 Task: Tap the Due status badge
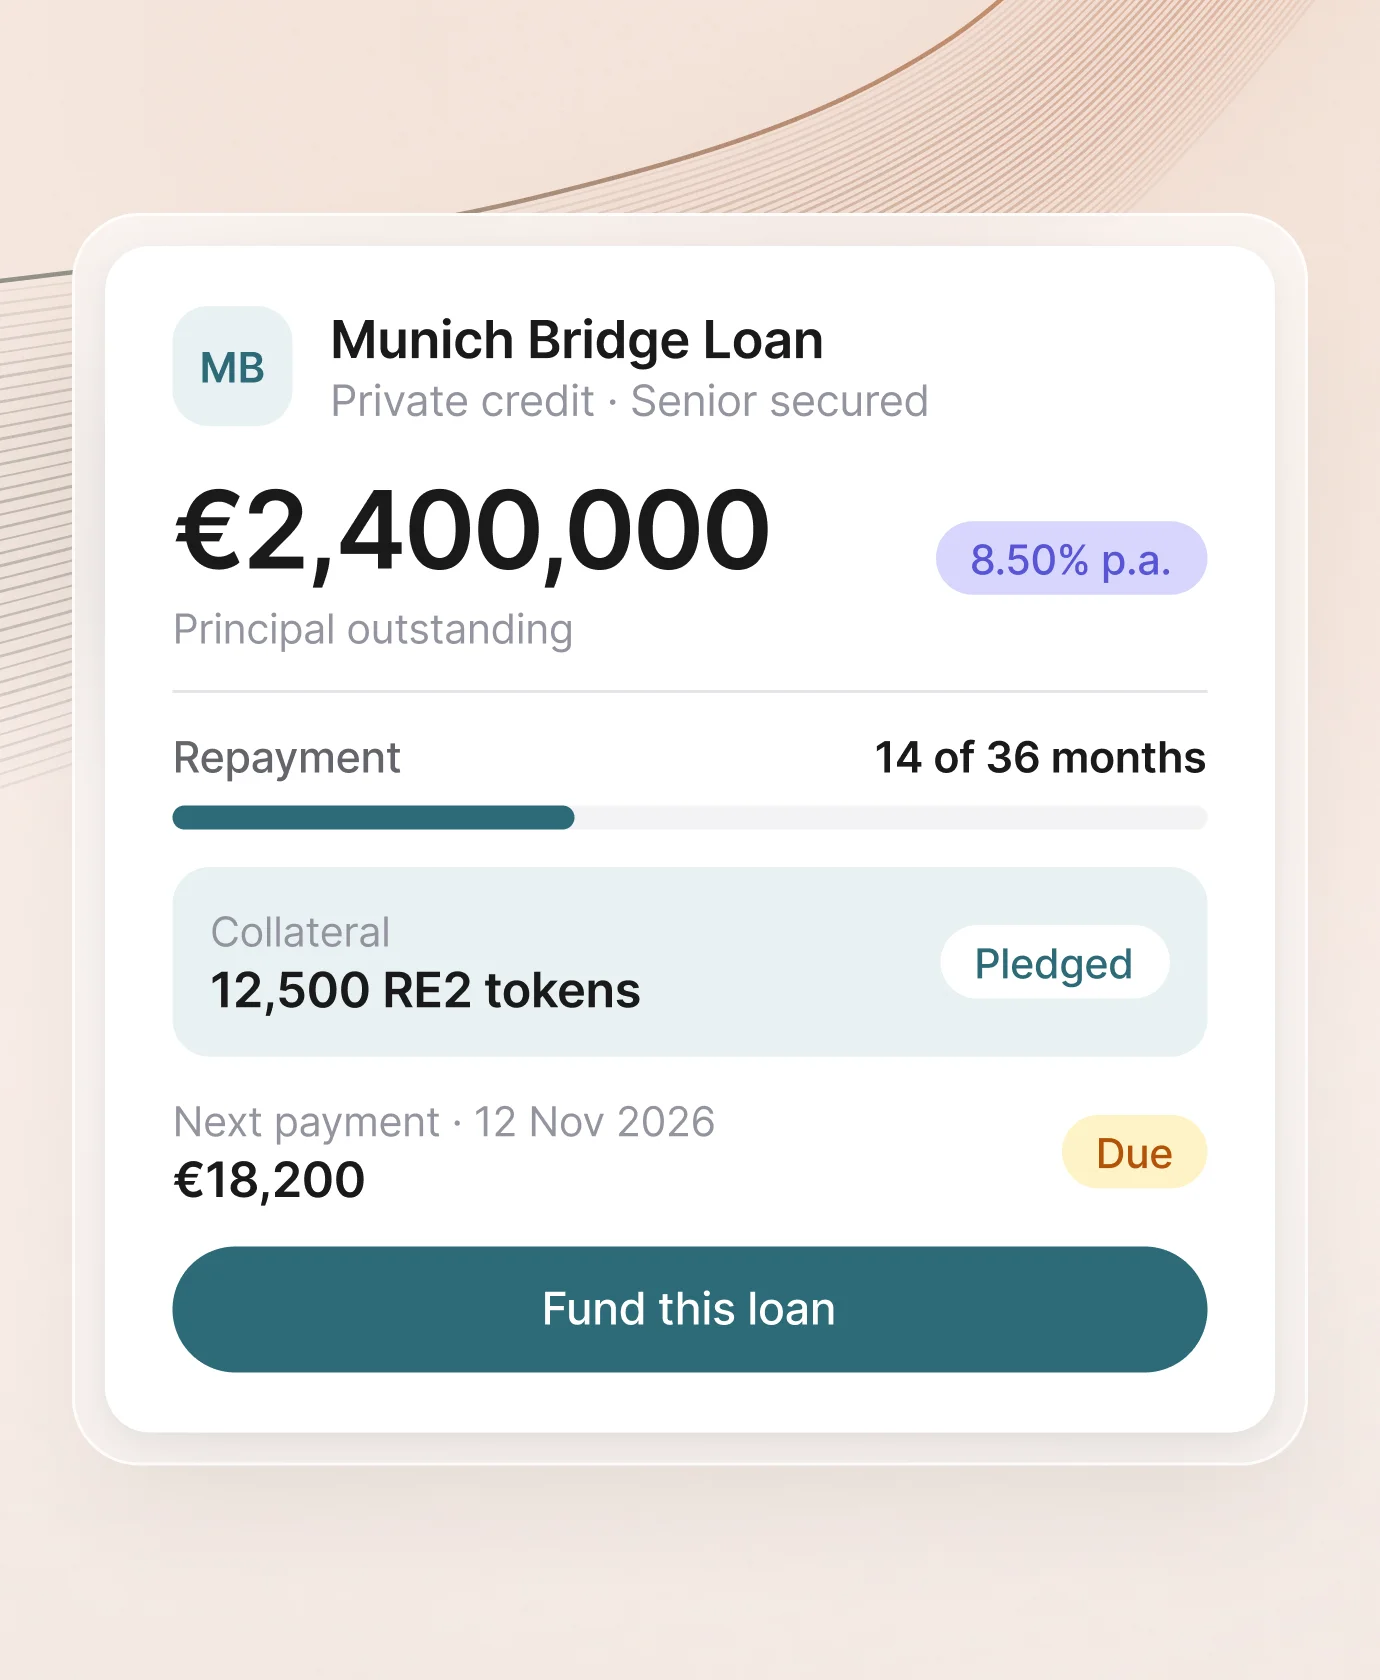[x=1134, y=1152]
